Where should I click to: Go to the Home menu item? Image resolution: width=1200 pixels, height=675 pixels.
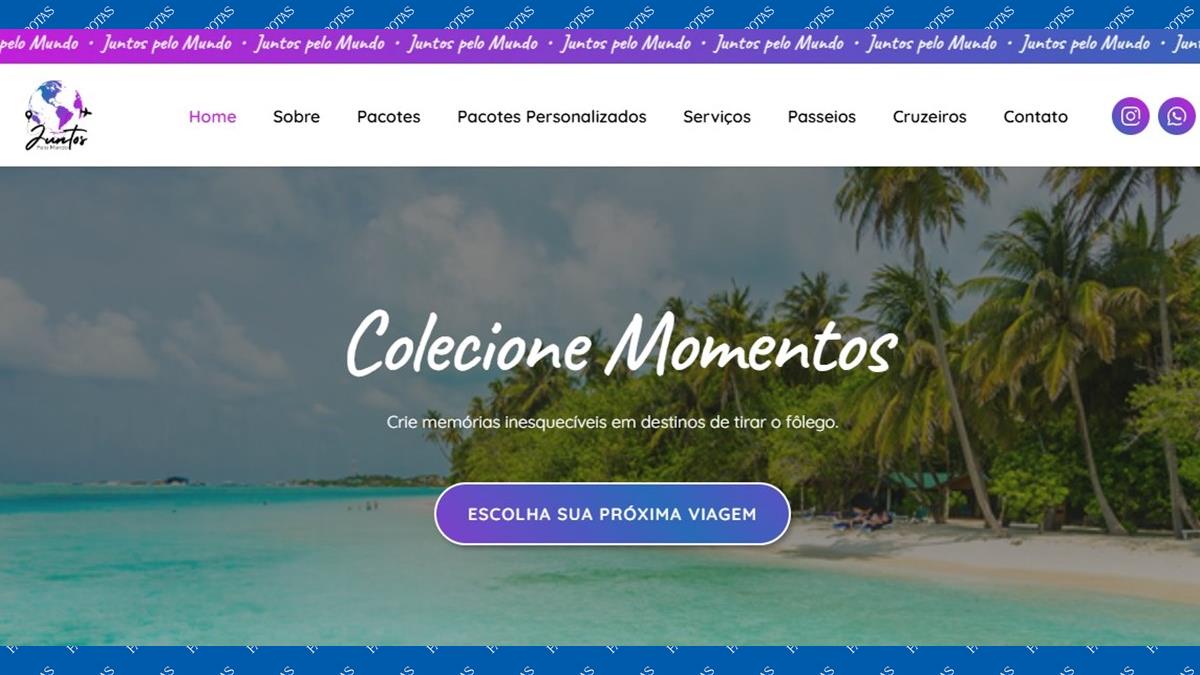[x=213, y=117]
